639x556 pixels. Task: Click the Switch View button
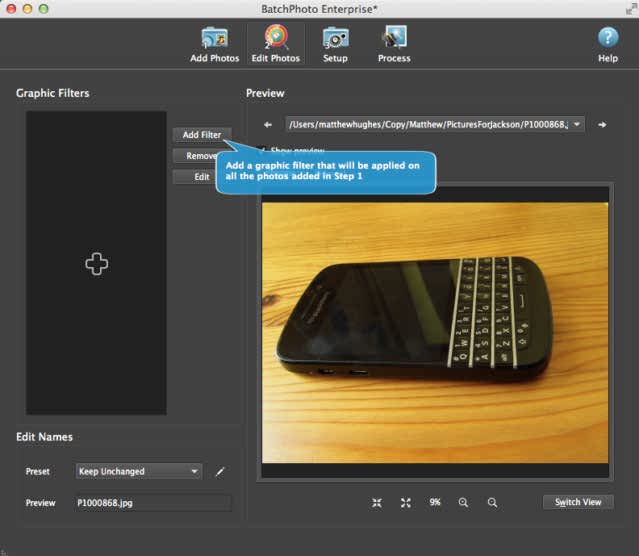point(578,502)
